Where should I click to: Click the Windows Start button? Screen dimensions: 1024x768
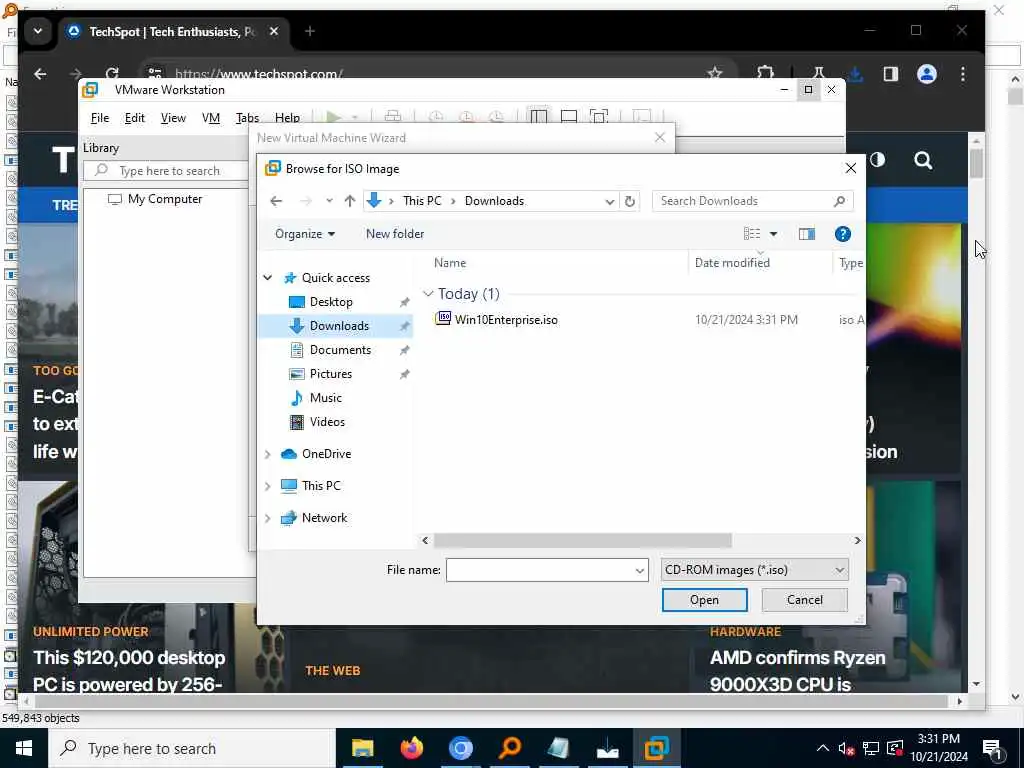(24, 748)
